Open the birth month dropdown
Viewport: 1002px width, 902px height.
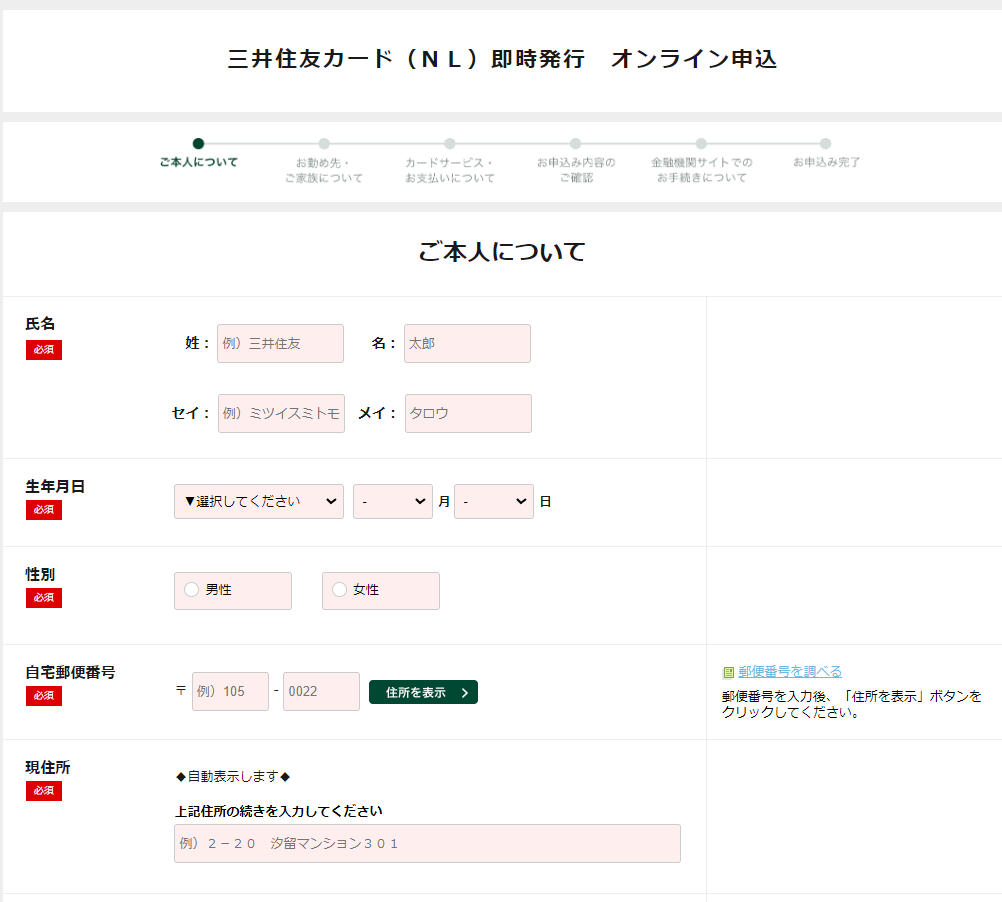click(393, 501)
